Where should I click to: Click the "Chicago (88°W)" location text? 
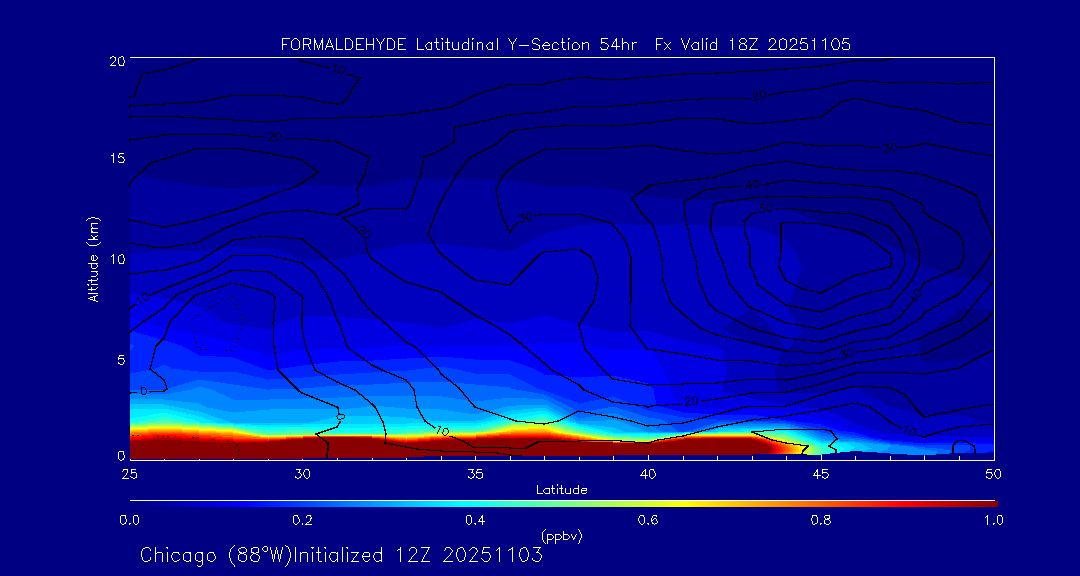coord(216,555)
